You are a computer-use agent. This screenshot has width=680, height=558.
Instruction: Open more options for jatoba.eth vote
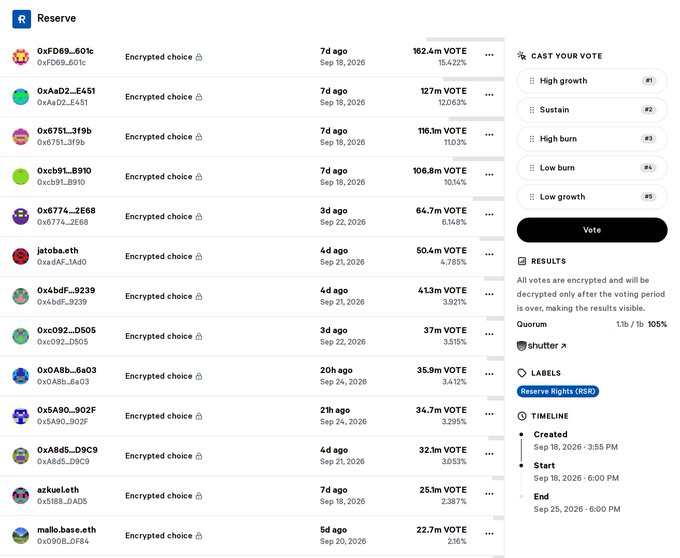click(x=489, y=255)
